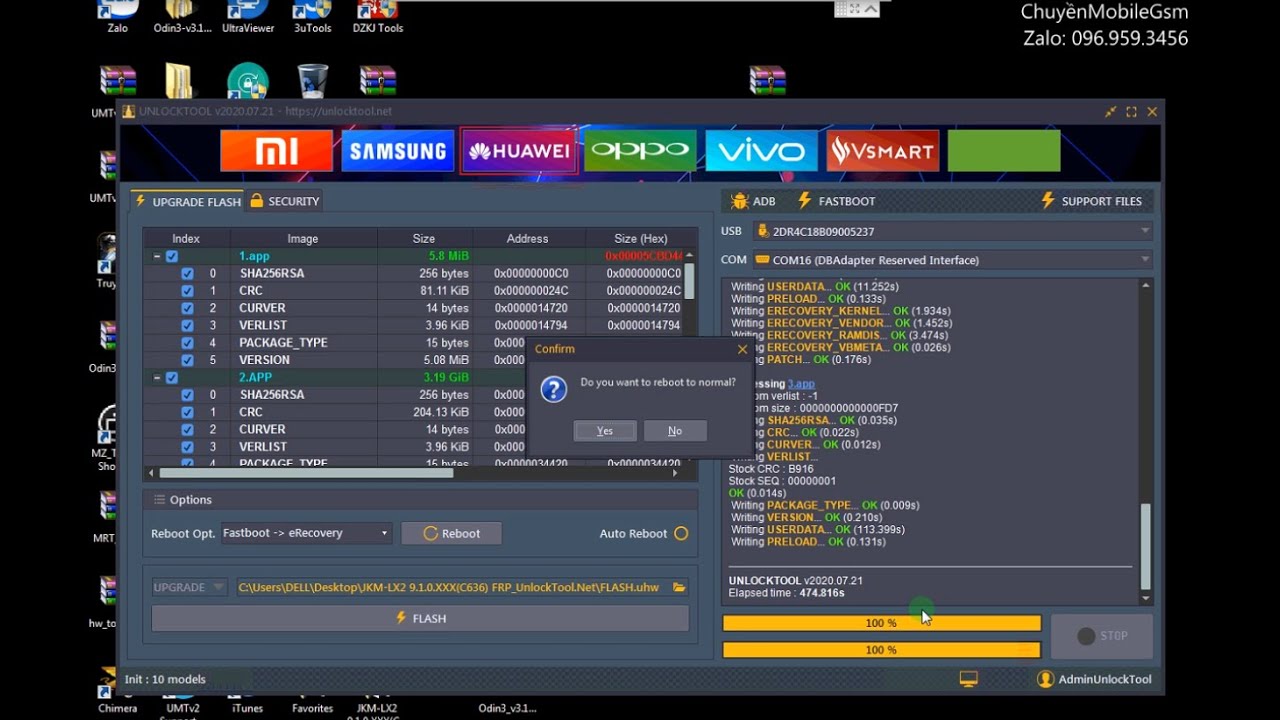Click the log panel's scroll-up arrow
1280x720 pixels.
[x=1146, y=286]
